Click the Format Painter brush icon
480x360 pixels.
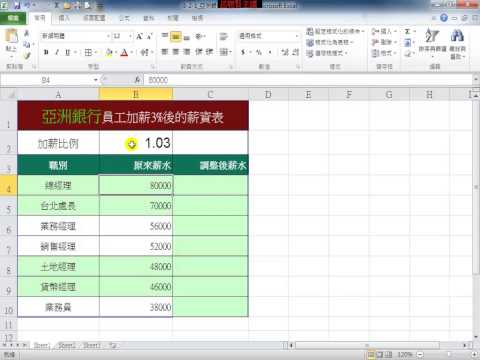tap(27, 56)
